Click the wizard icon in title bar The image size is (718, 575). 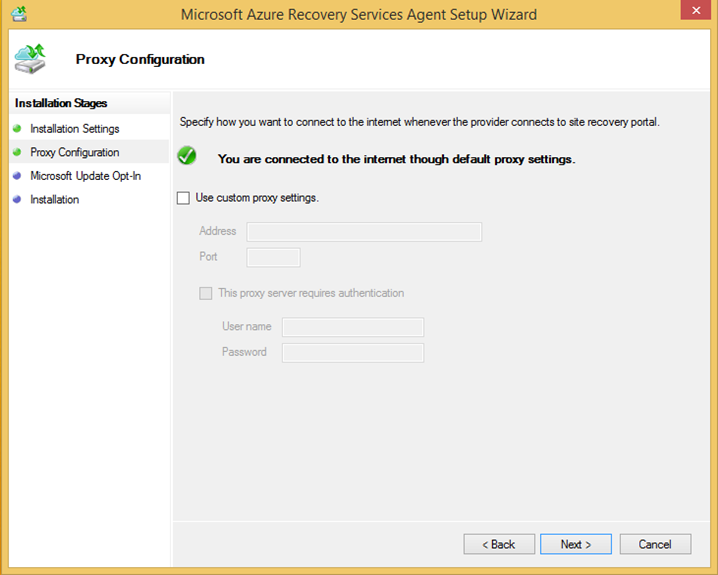(18, 14)
